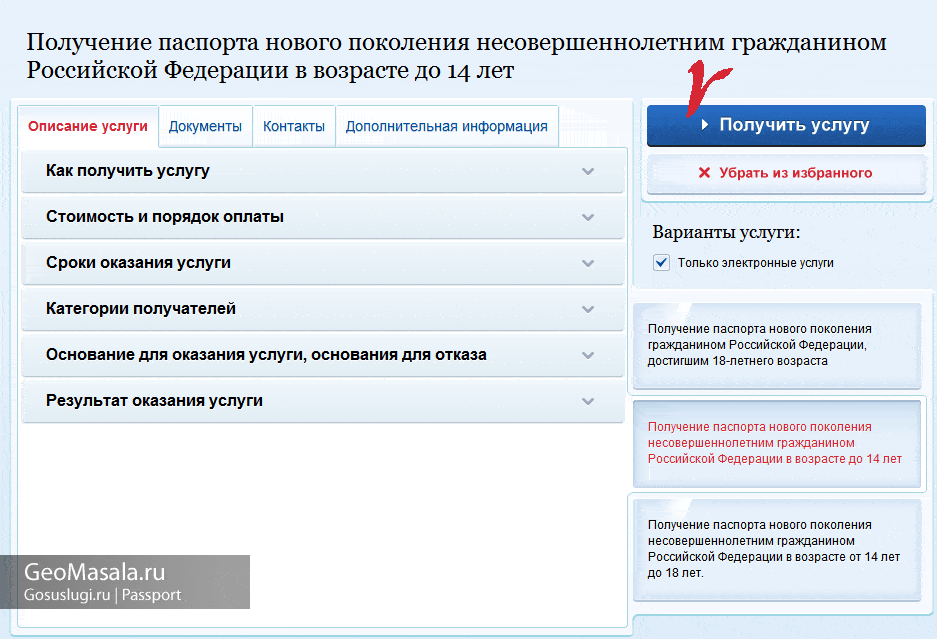Open 'Дополнительная информация' tab

[446, 126]
